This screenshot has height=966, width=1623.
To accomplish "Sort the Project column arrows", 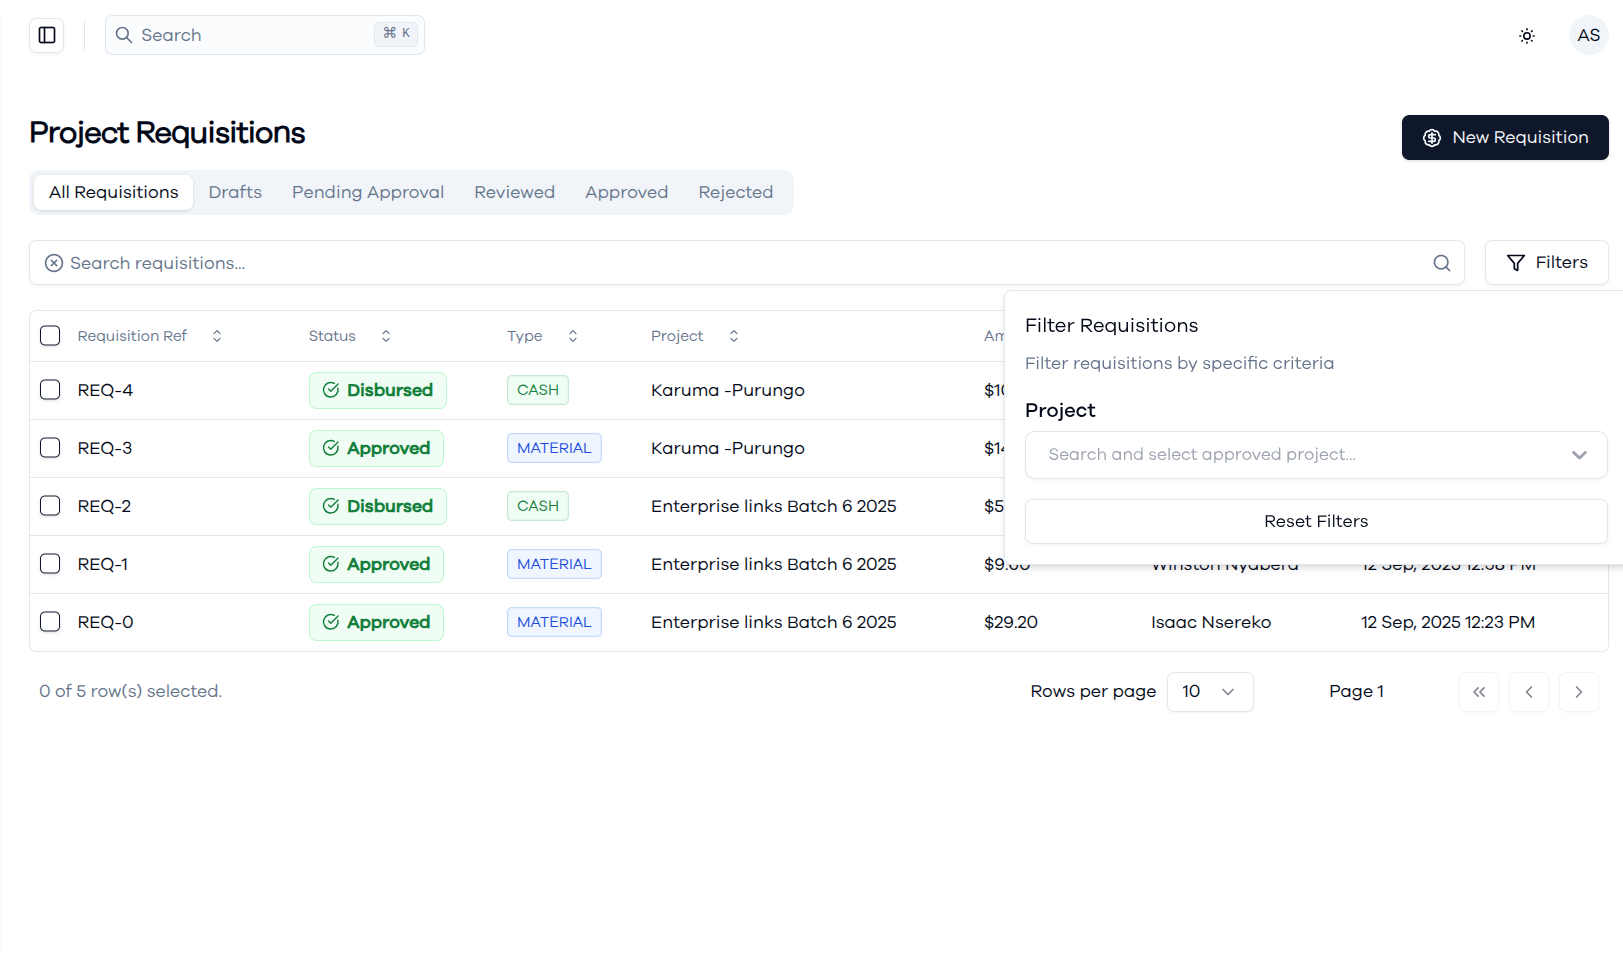I will point(734,336).
